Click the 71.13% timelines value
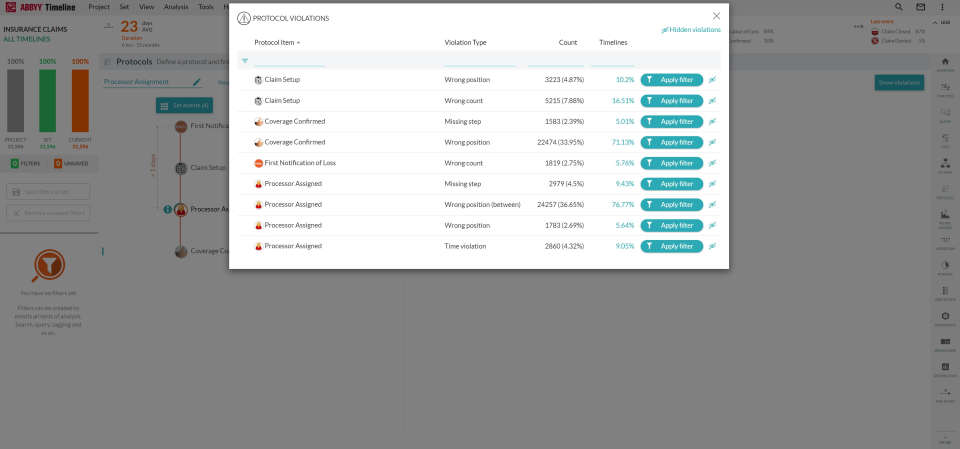 tap(624, 143)
